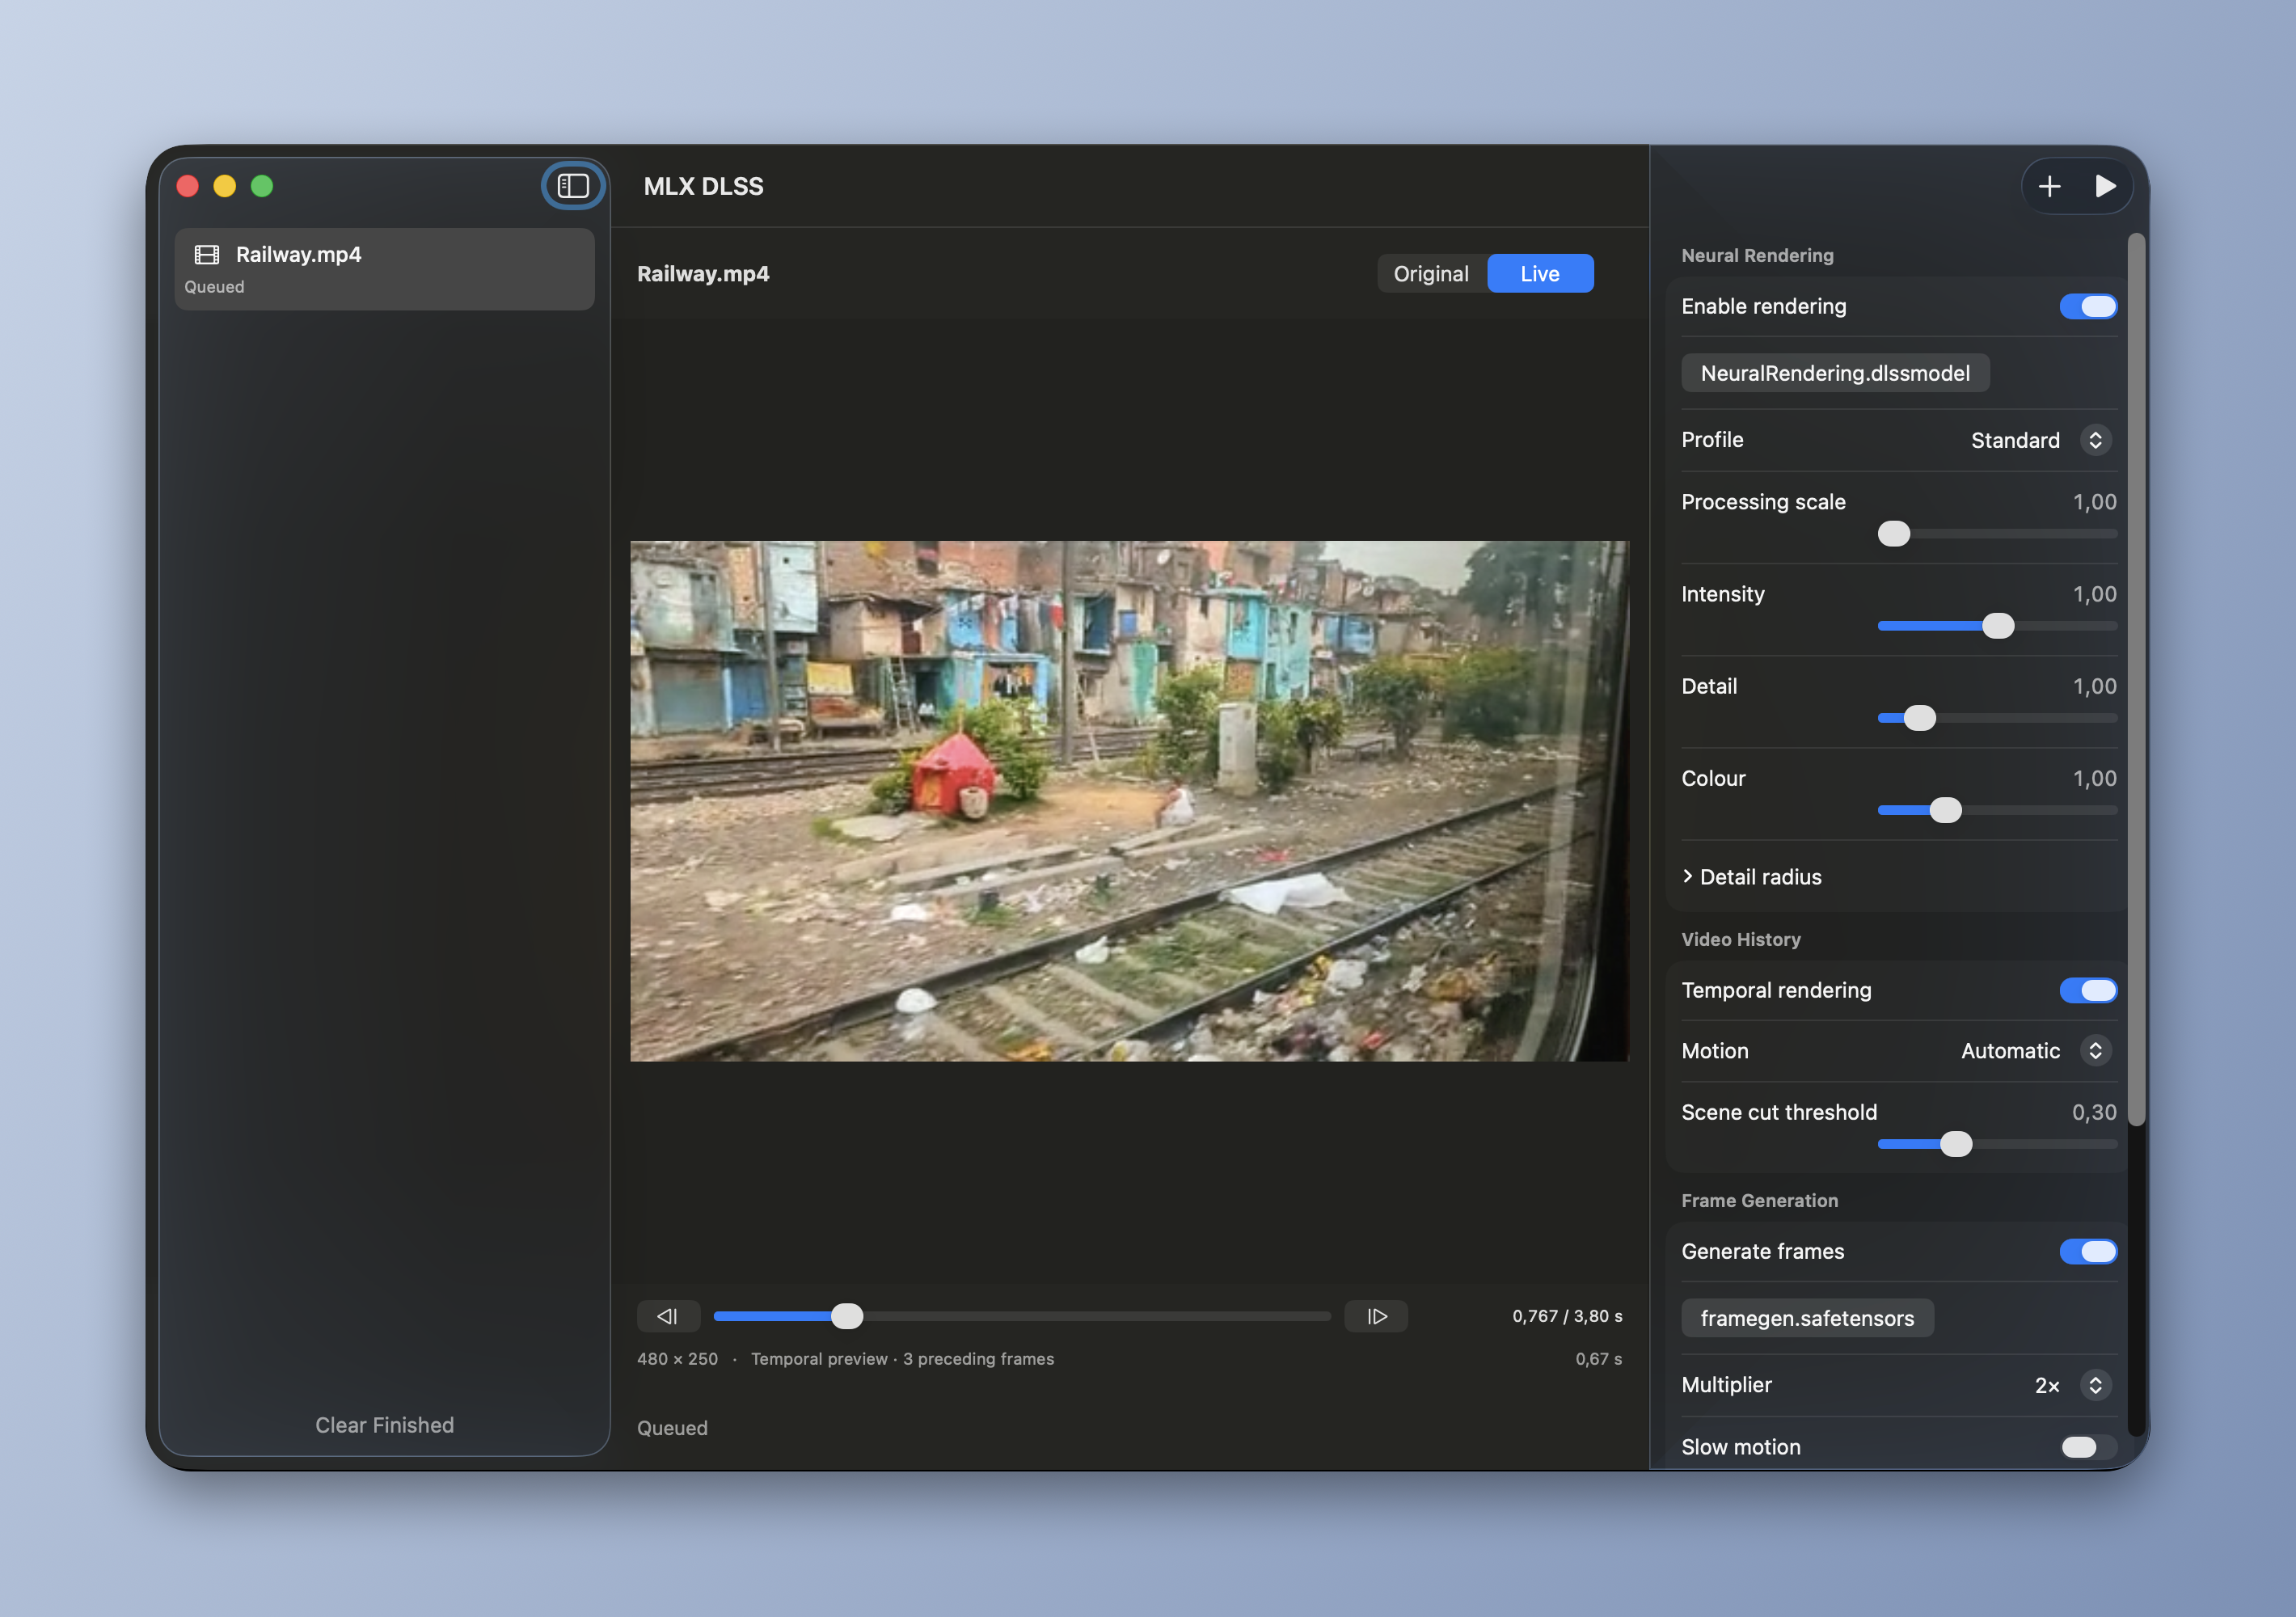Click the Frame Generation section header

1759,1200
